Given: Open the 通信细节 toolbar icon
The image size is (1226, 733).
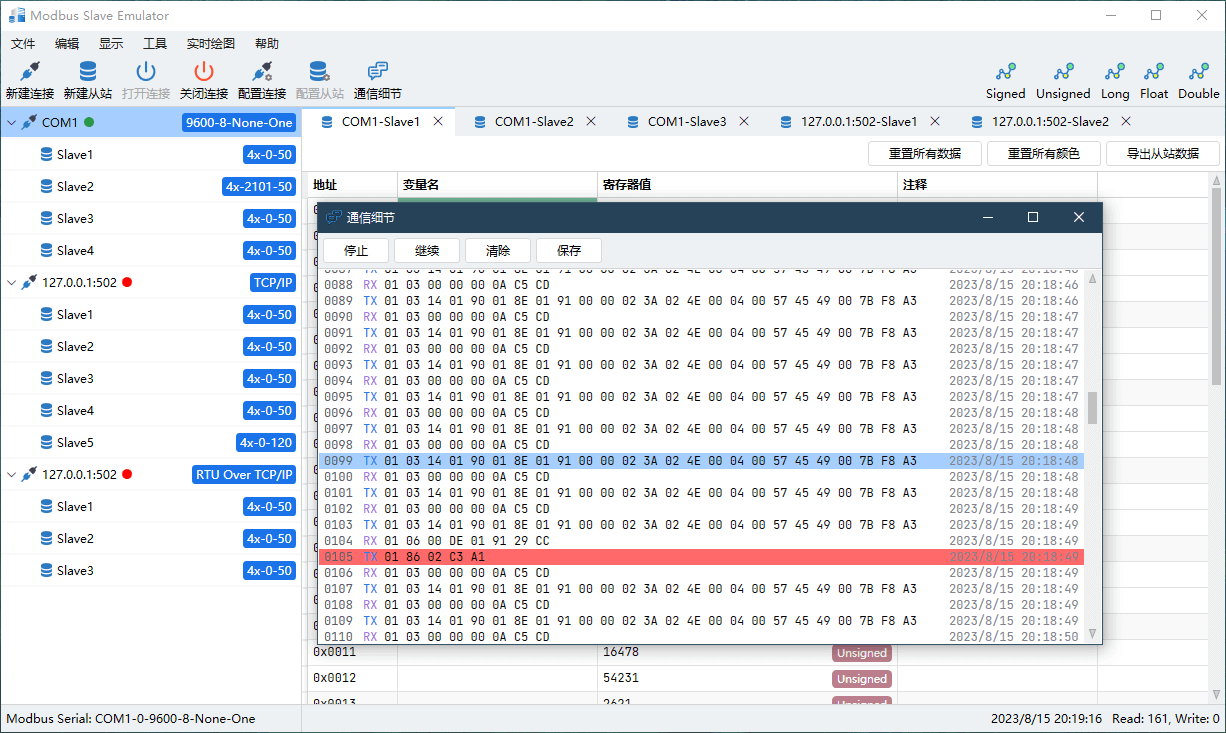Looking at the screenshot, I should click(x=377, y=72).
